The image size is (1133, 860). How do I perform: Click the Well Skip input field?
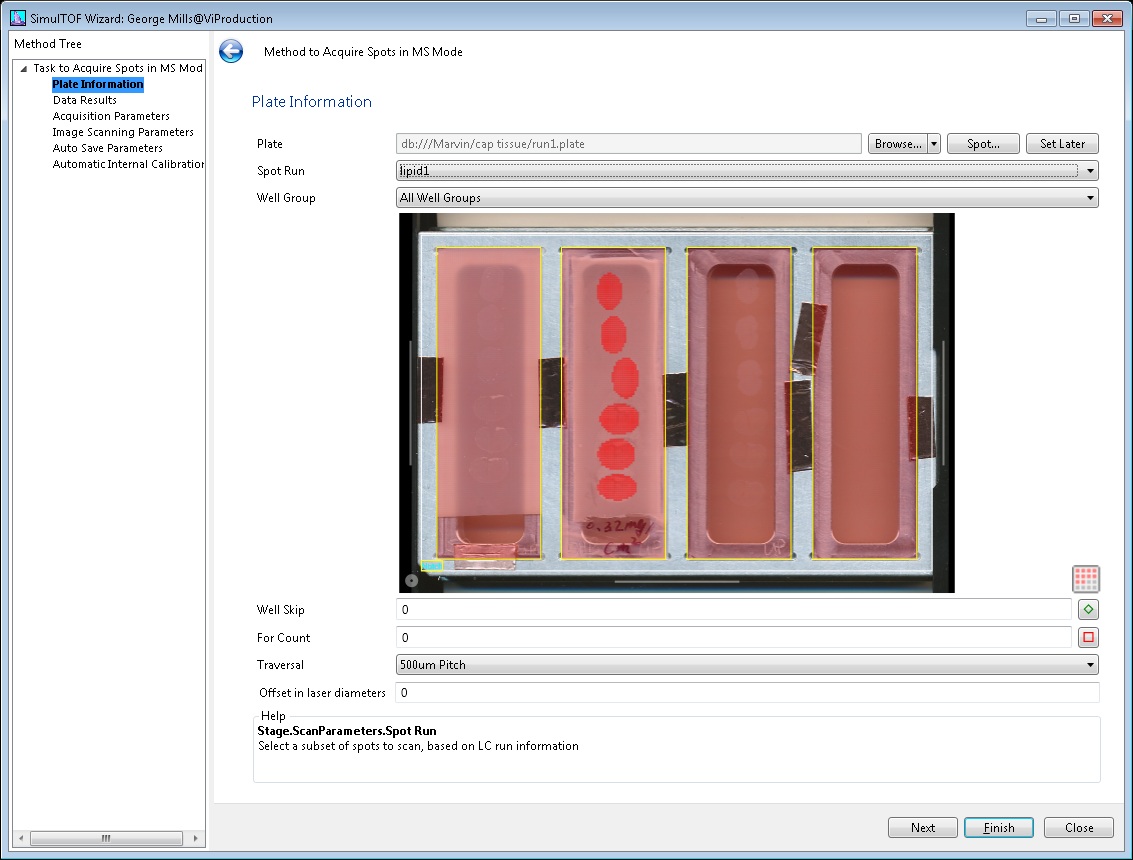734,610
